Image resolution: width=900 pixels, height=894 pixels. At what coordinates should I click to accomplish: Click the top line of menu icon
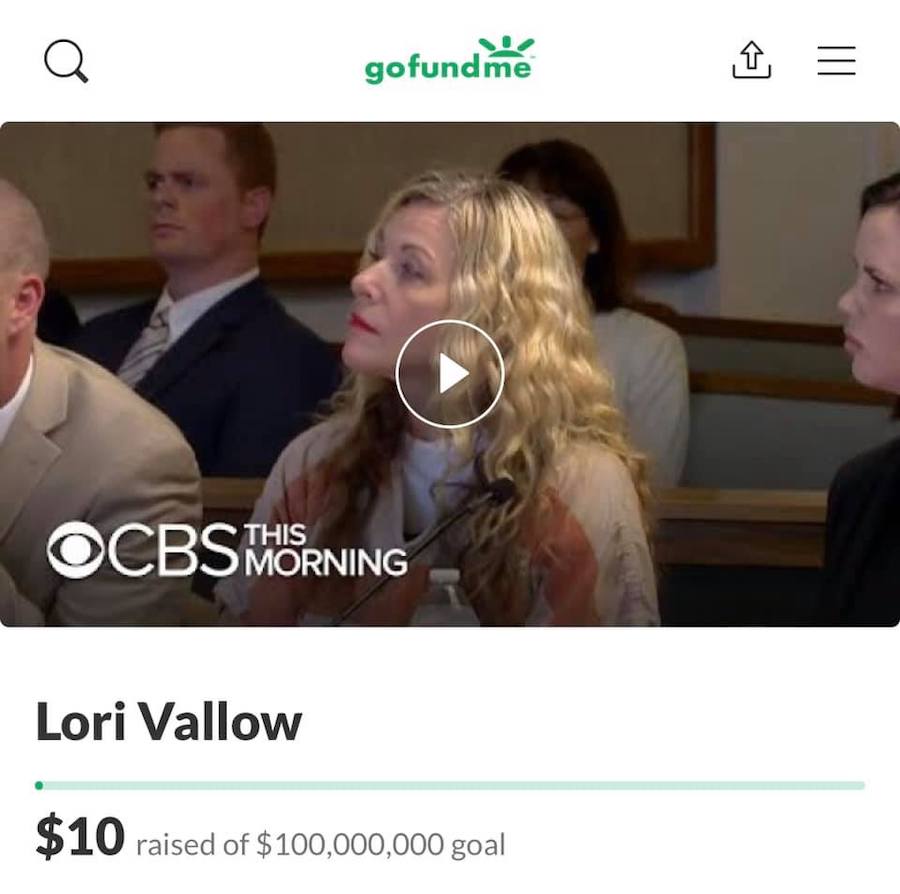(836, 48)
